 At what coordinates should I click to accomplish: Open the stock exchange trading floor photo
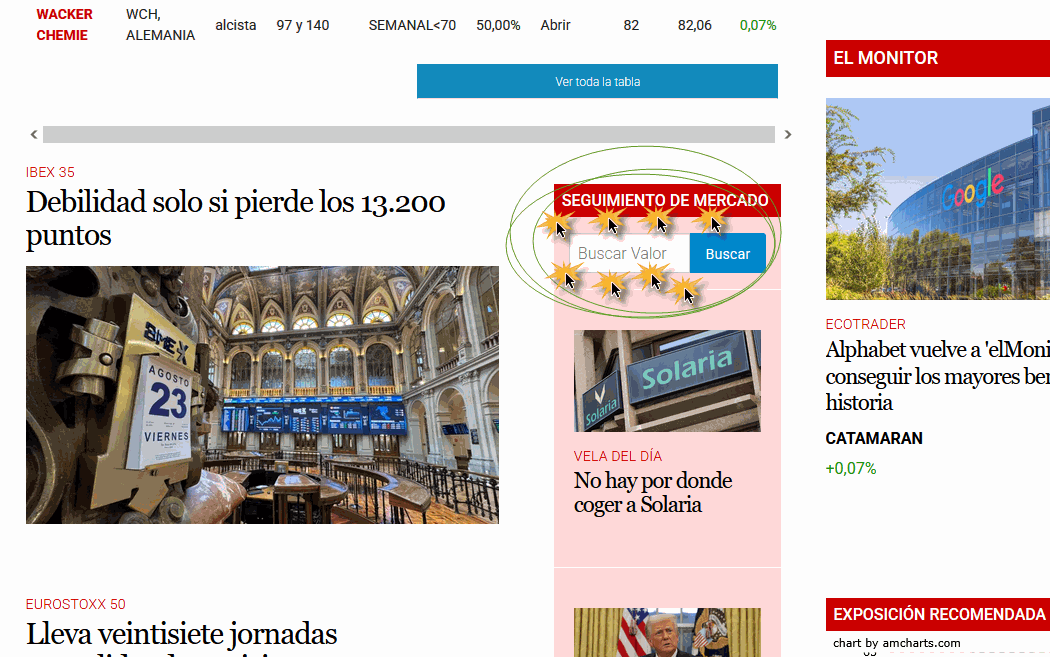click(x=262, y=395)
